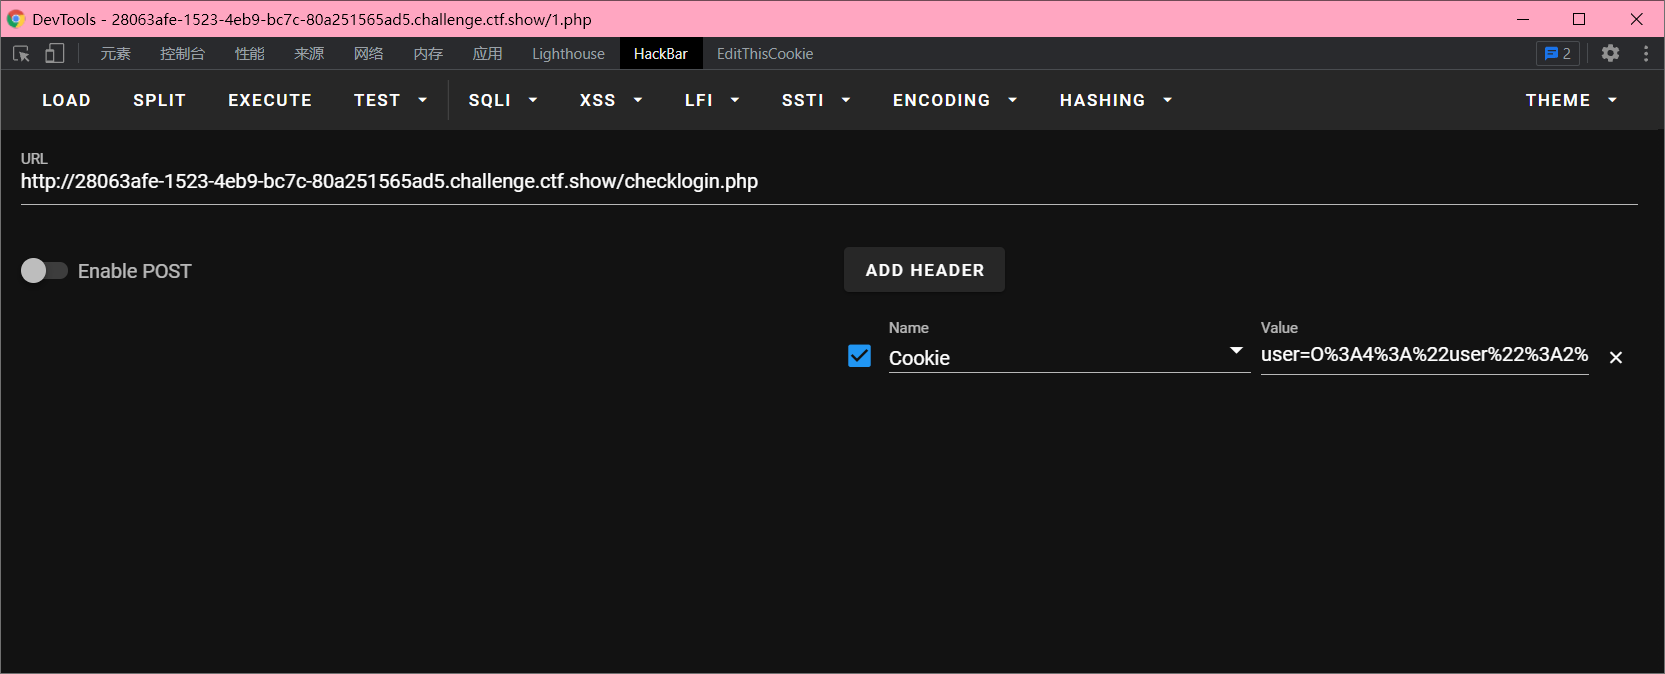Click the Chrome icon in the title bar
Screen dimensions: 1665x674
tap(15, 19)
